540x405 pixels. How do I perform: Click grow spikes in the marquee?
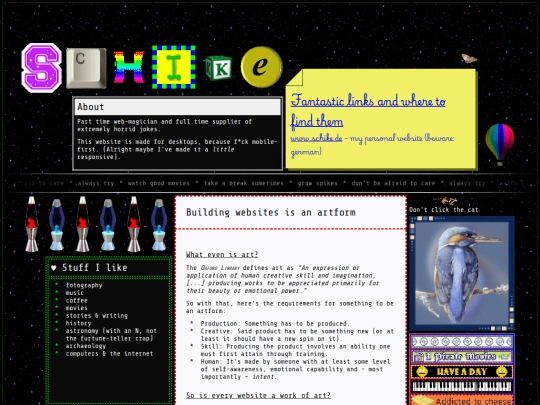point(317,183)
